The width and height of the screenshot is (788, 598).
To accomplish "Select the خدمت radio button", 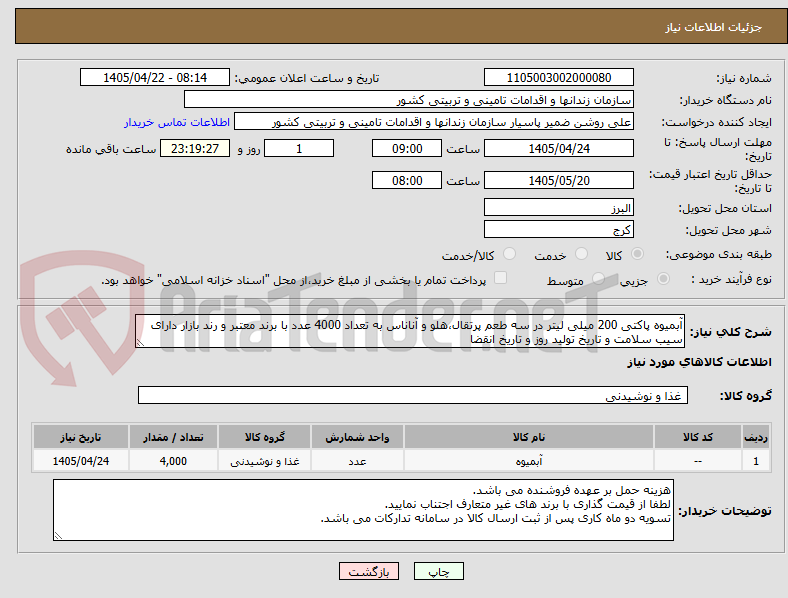I will (x=581, y=254).
